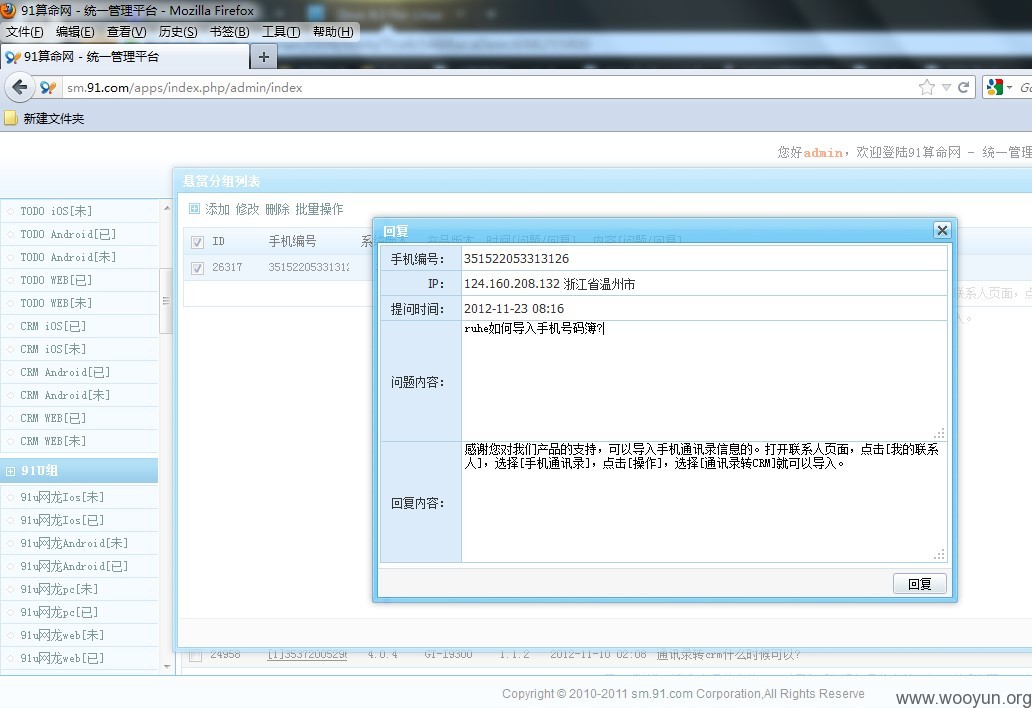The image size is (1032, 708).
Task: Click the URL address field
Action: coord(487,88)
